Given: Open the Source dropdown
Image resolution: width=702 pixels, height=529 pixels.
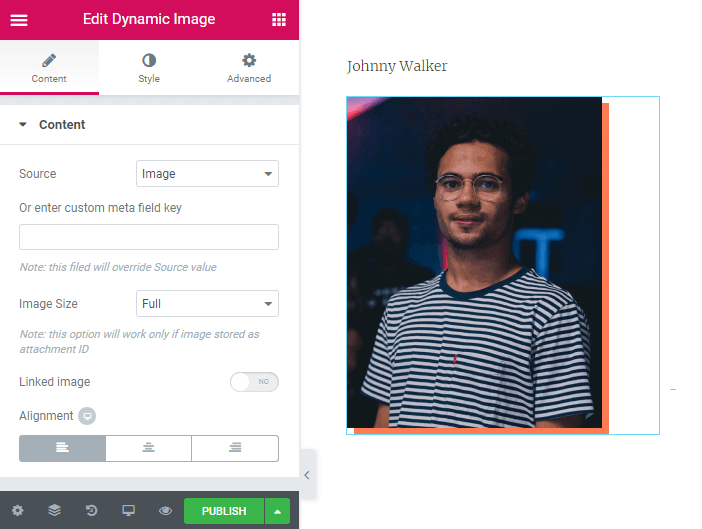Looking at the screenshot, I should click(x=207, y=174).
